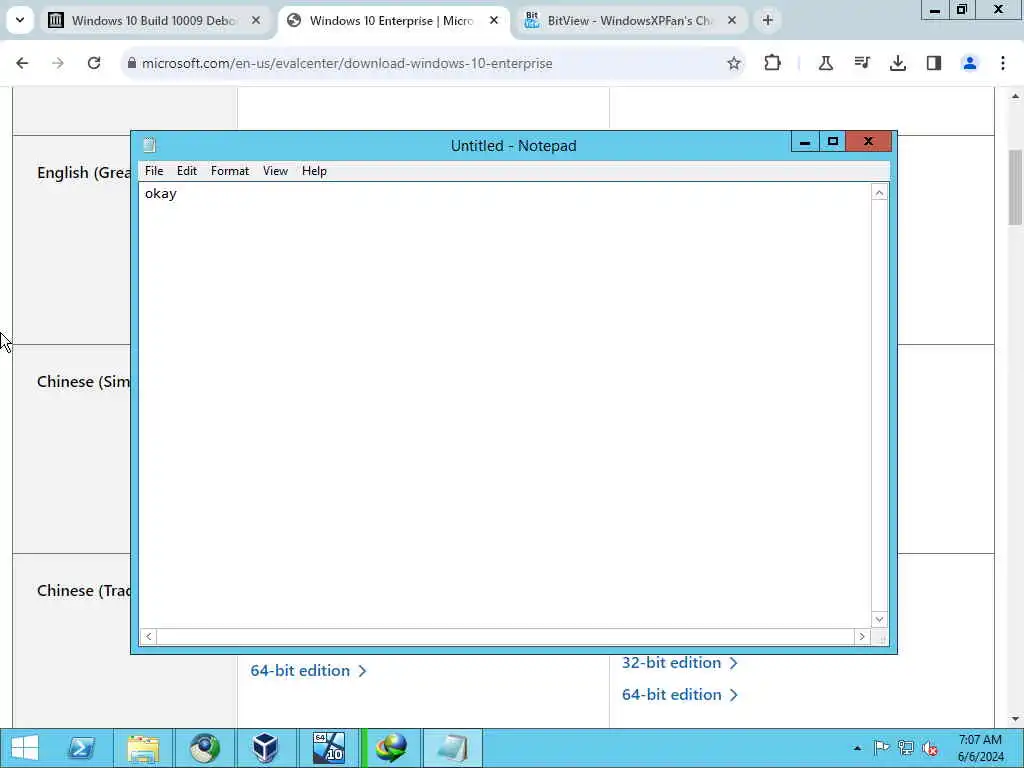Viewport: 1024px width, 768px height.
Task: Minimize the browser window
Action: [x=935, y=10]
